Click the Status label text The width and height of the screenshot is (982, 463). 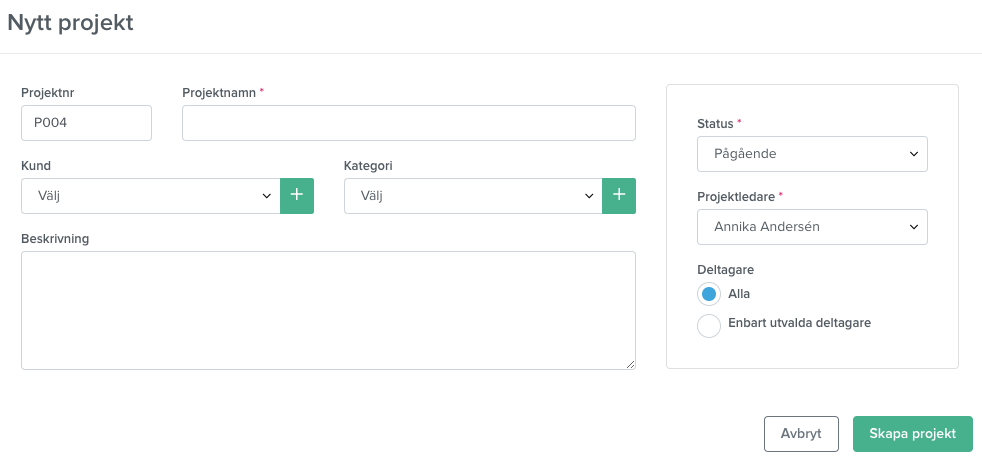(715, 124)
